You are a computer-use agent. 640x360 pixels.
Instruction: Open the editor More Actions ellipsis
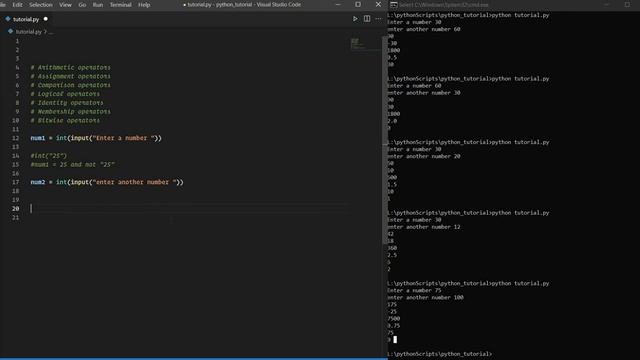[x=378, y=19]
